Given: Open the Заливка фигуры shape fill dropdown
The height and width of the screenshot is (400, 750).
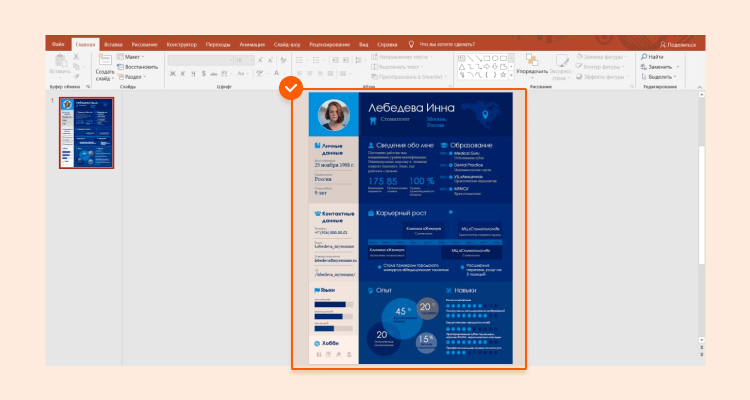Looking at the screenshot, I should (602, 57).
